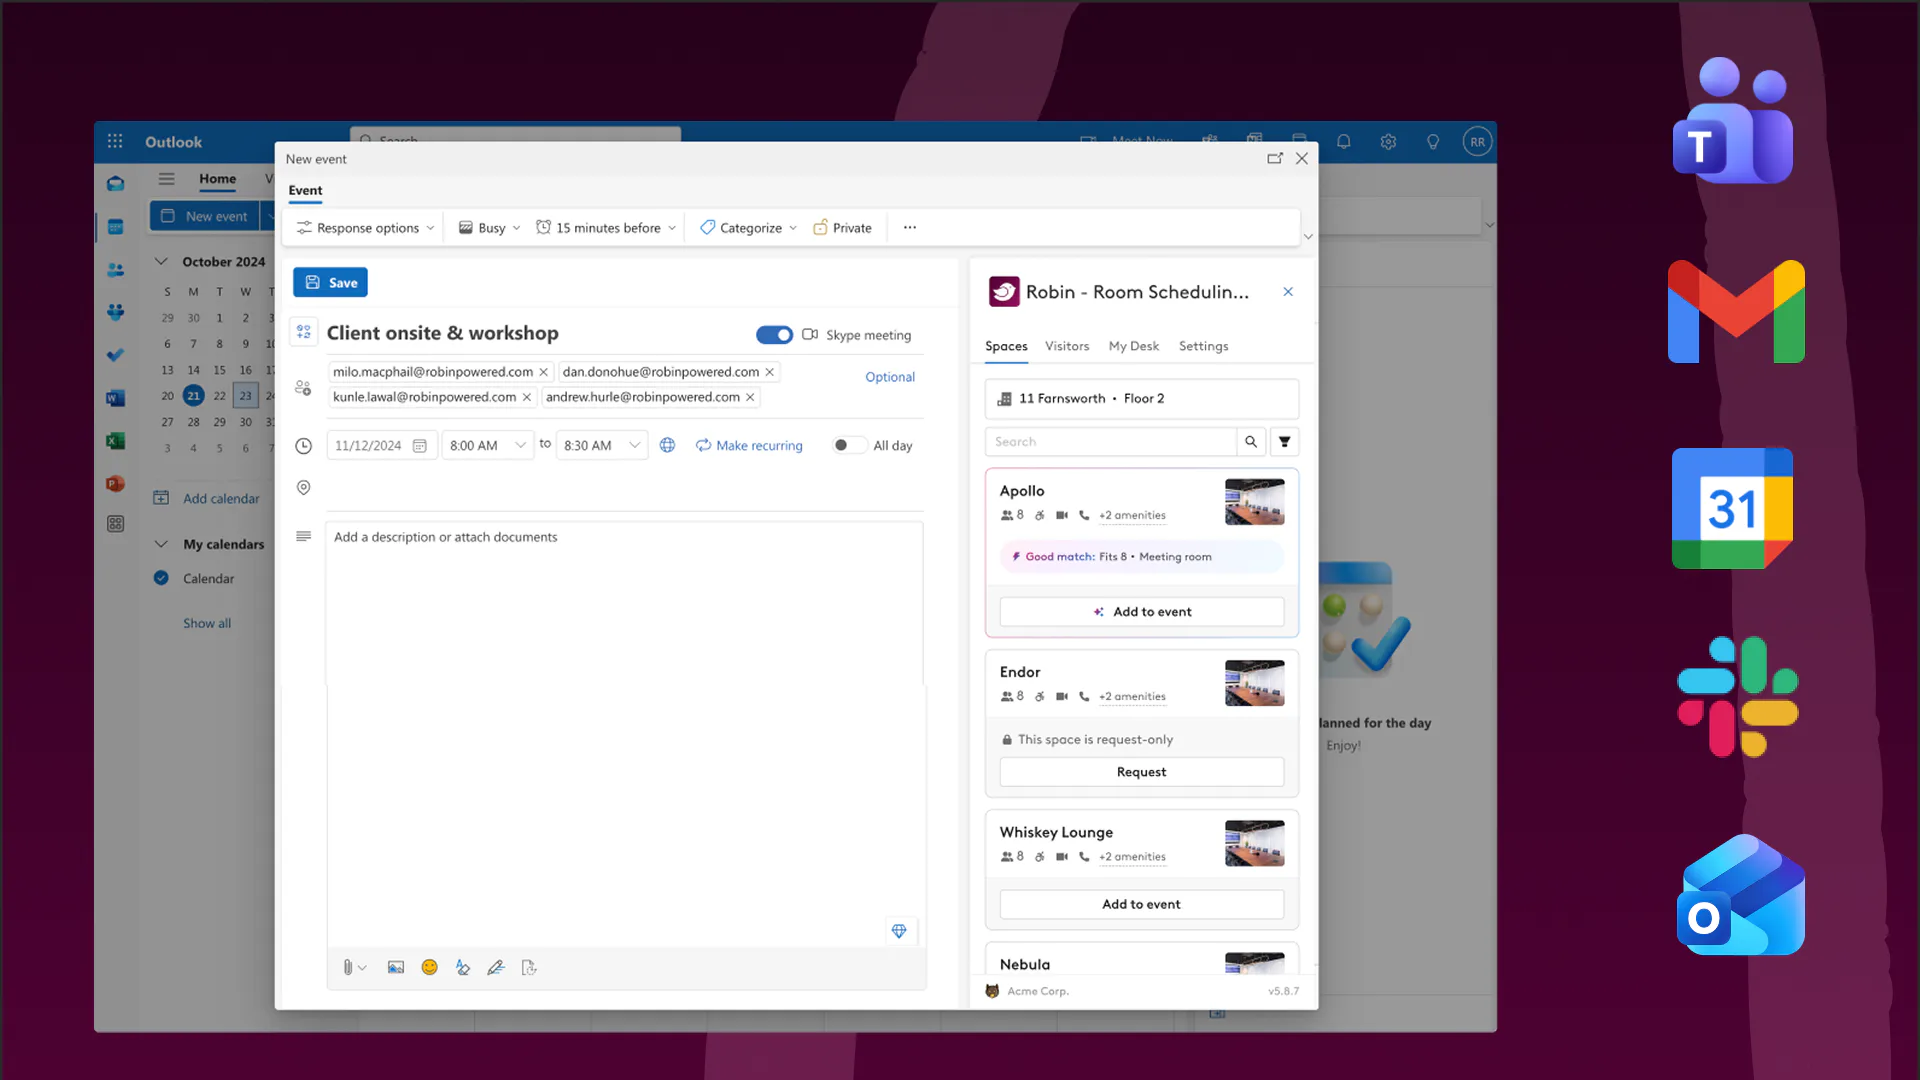Click the Robin spaces Search field

pos(1111,441)
